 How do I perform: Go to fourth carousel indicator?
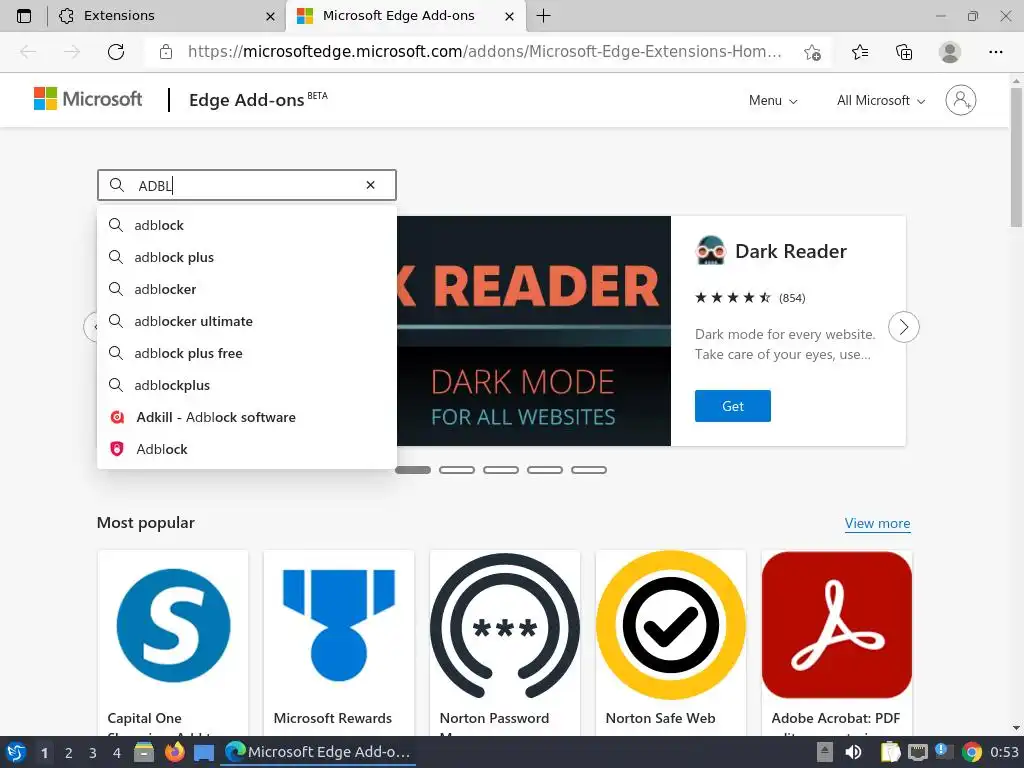pos(545,470)
